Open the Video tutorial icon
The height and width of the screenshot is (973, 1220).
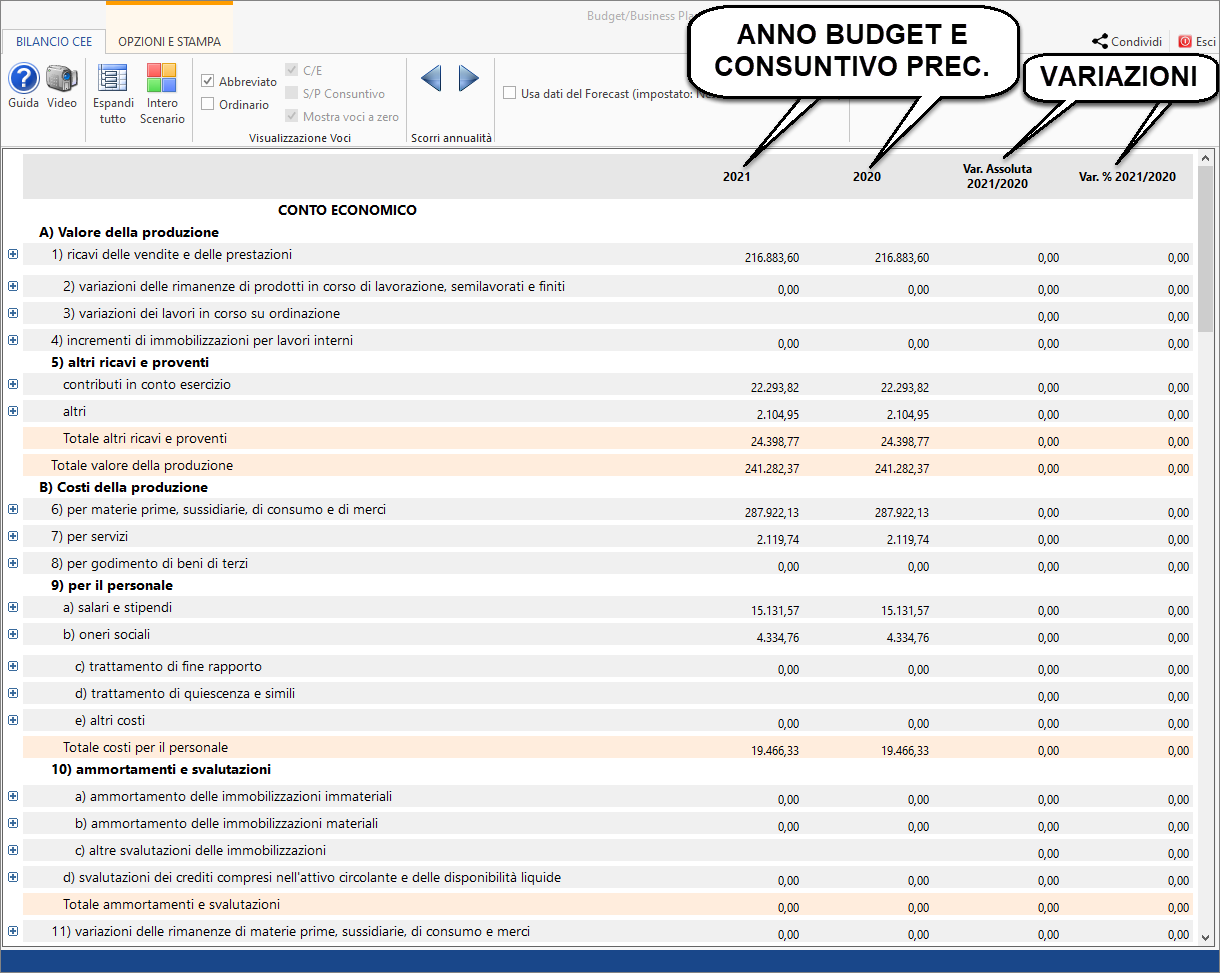click(62, 78)
